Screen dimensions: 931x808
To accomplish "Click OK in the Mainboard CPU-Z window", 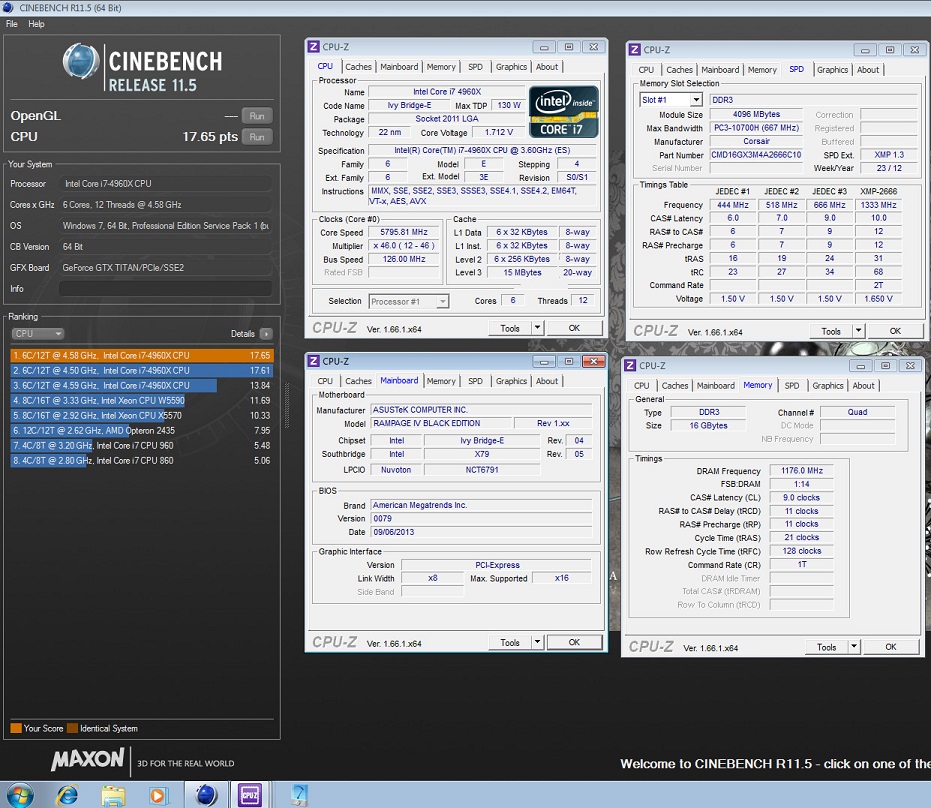I will tap(574, 642).
